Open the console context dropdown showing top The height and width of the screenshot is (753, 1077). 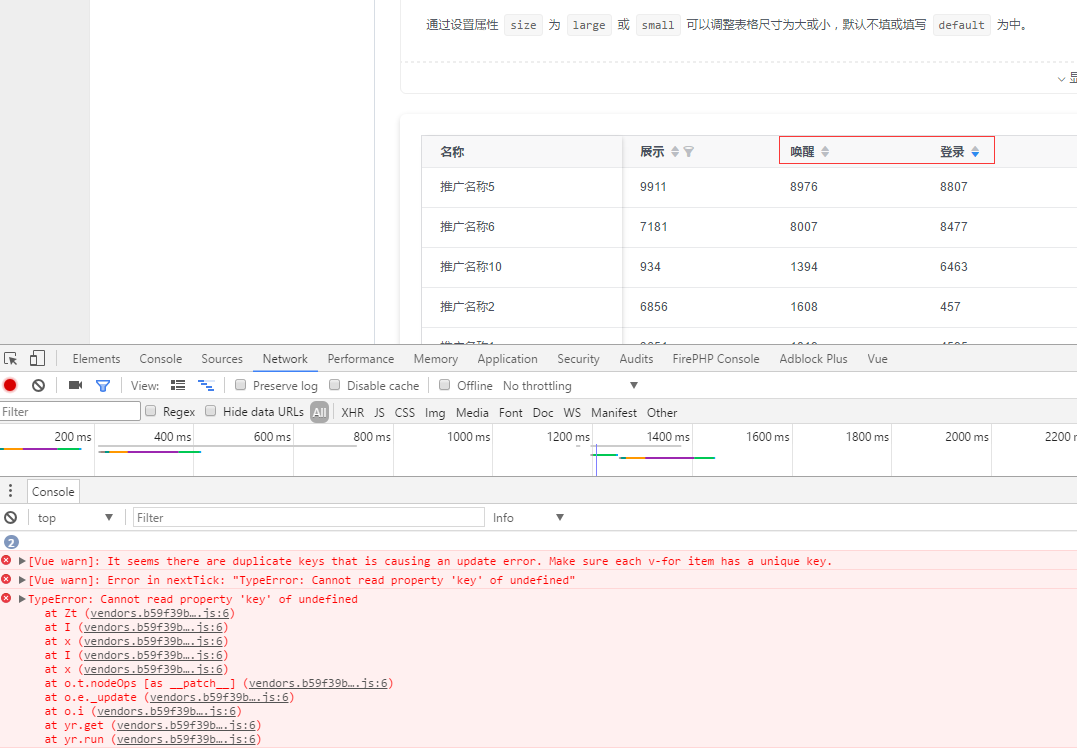tap(75, 517)
